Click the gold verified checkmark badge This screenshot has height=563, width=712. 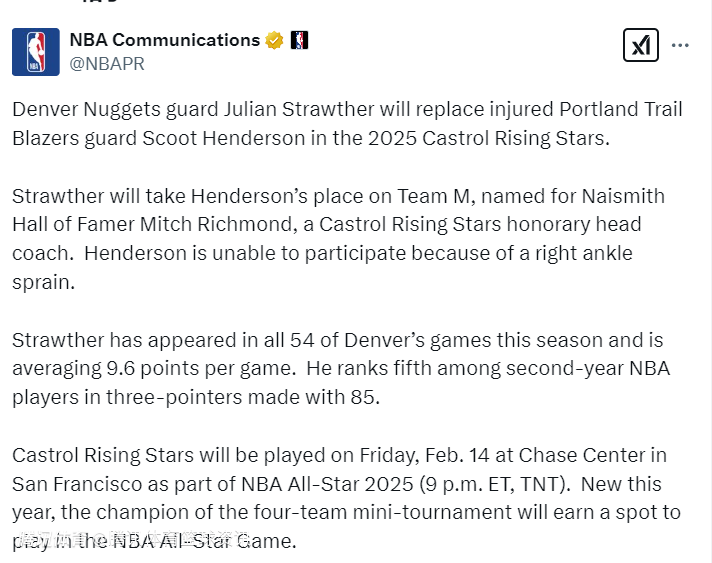274,41
